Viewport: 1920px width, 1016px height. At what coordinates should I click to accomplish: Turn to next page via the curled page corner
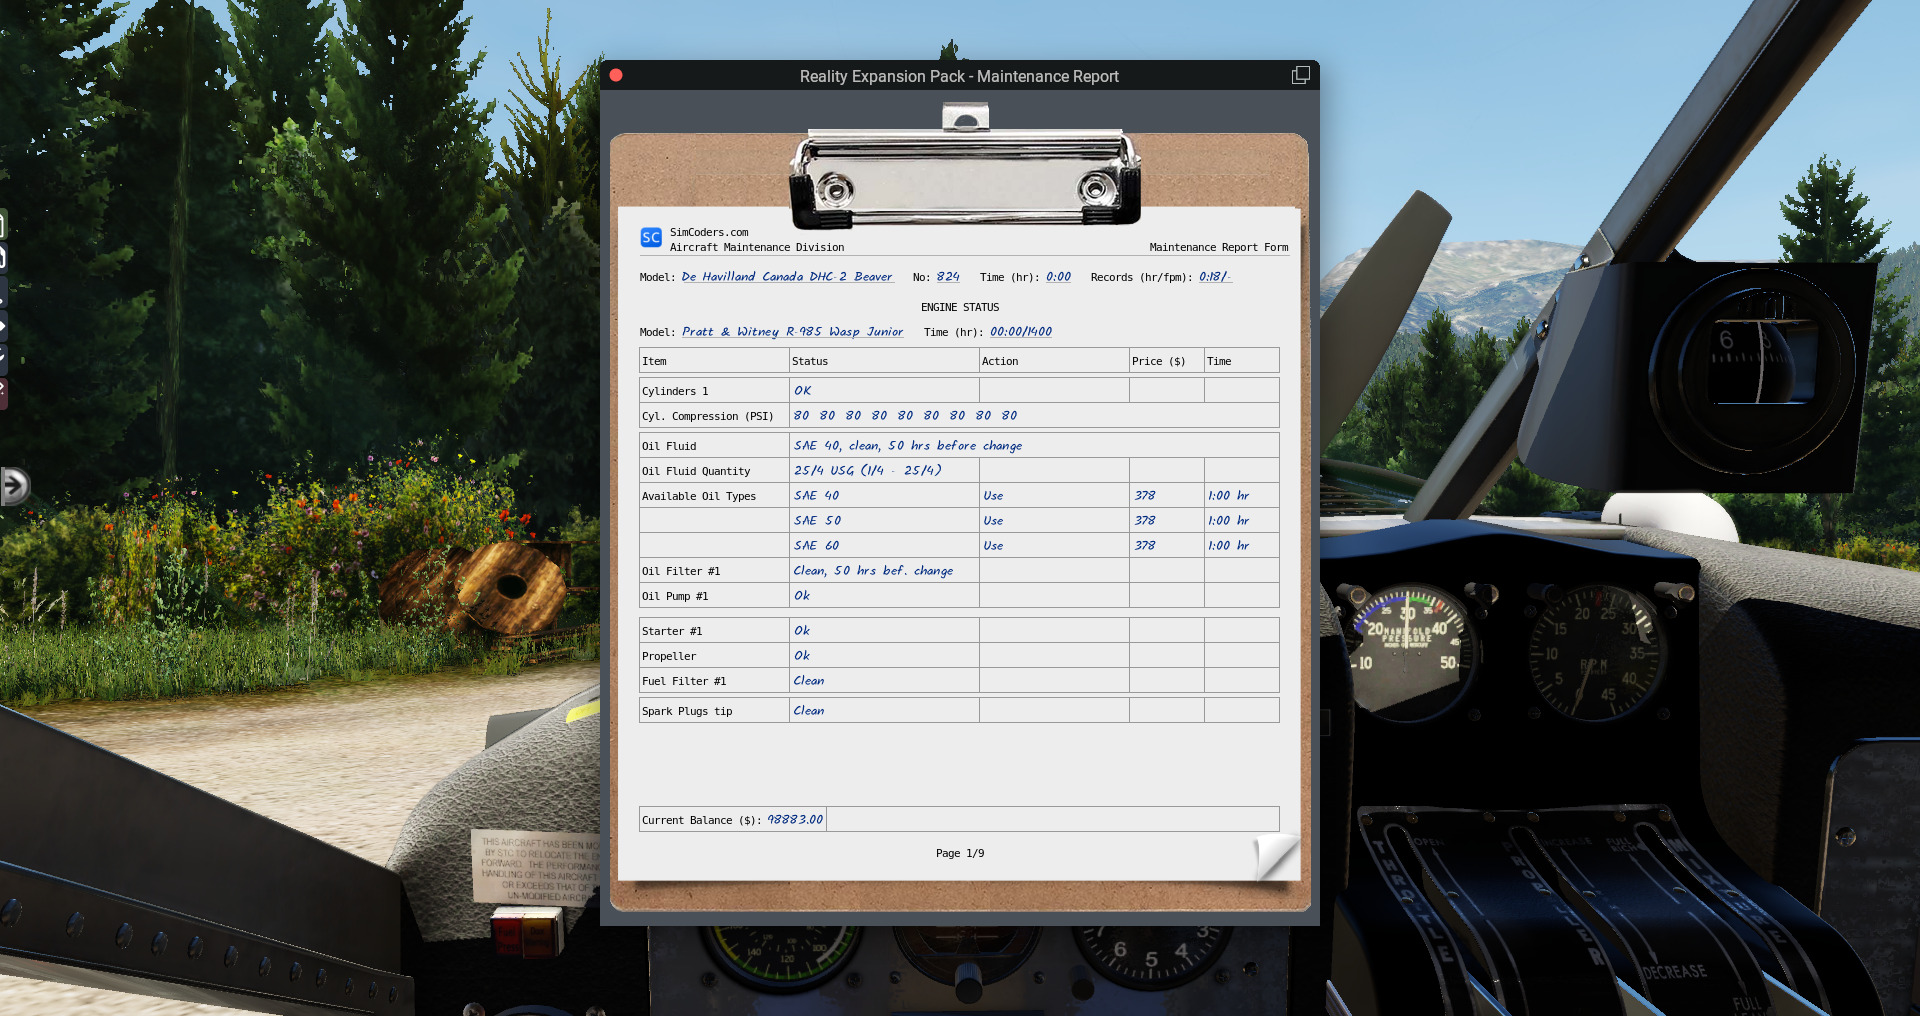point(1276,857)
